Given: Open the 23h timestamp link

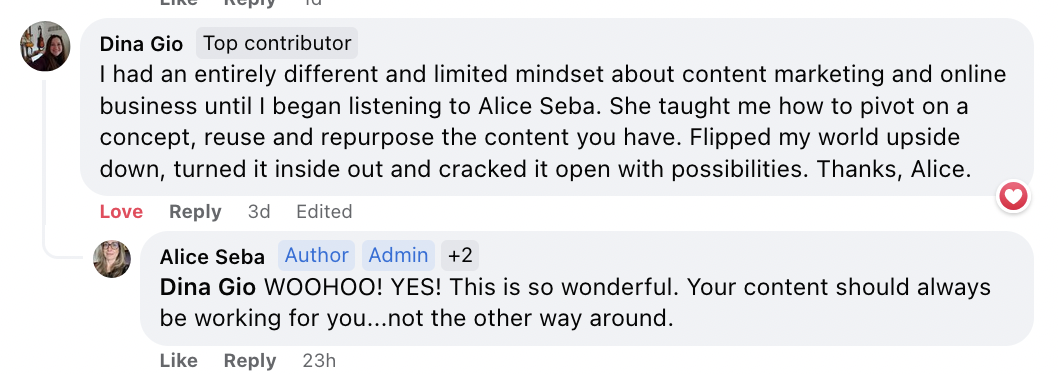Looking at the screenshot, I should [319, 361].
